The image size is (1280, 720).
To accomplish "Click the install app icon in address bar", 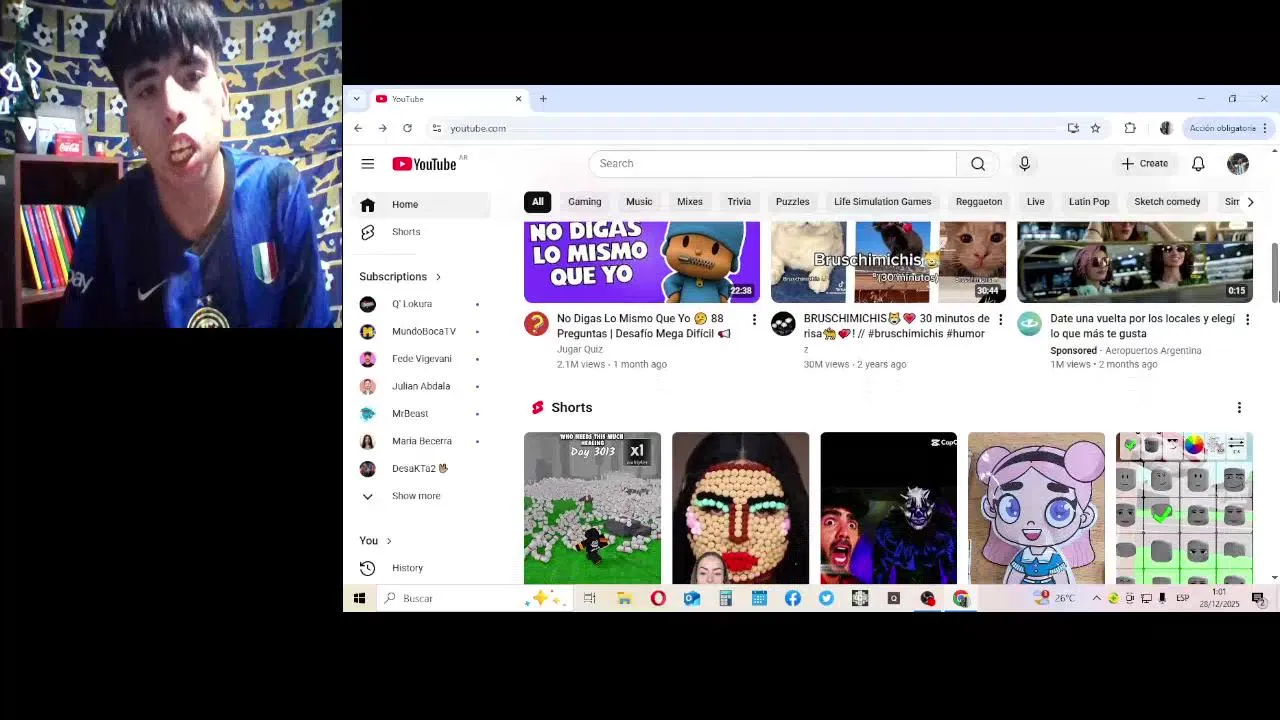I will (1073, 128).
